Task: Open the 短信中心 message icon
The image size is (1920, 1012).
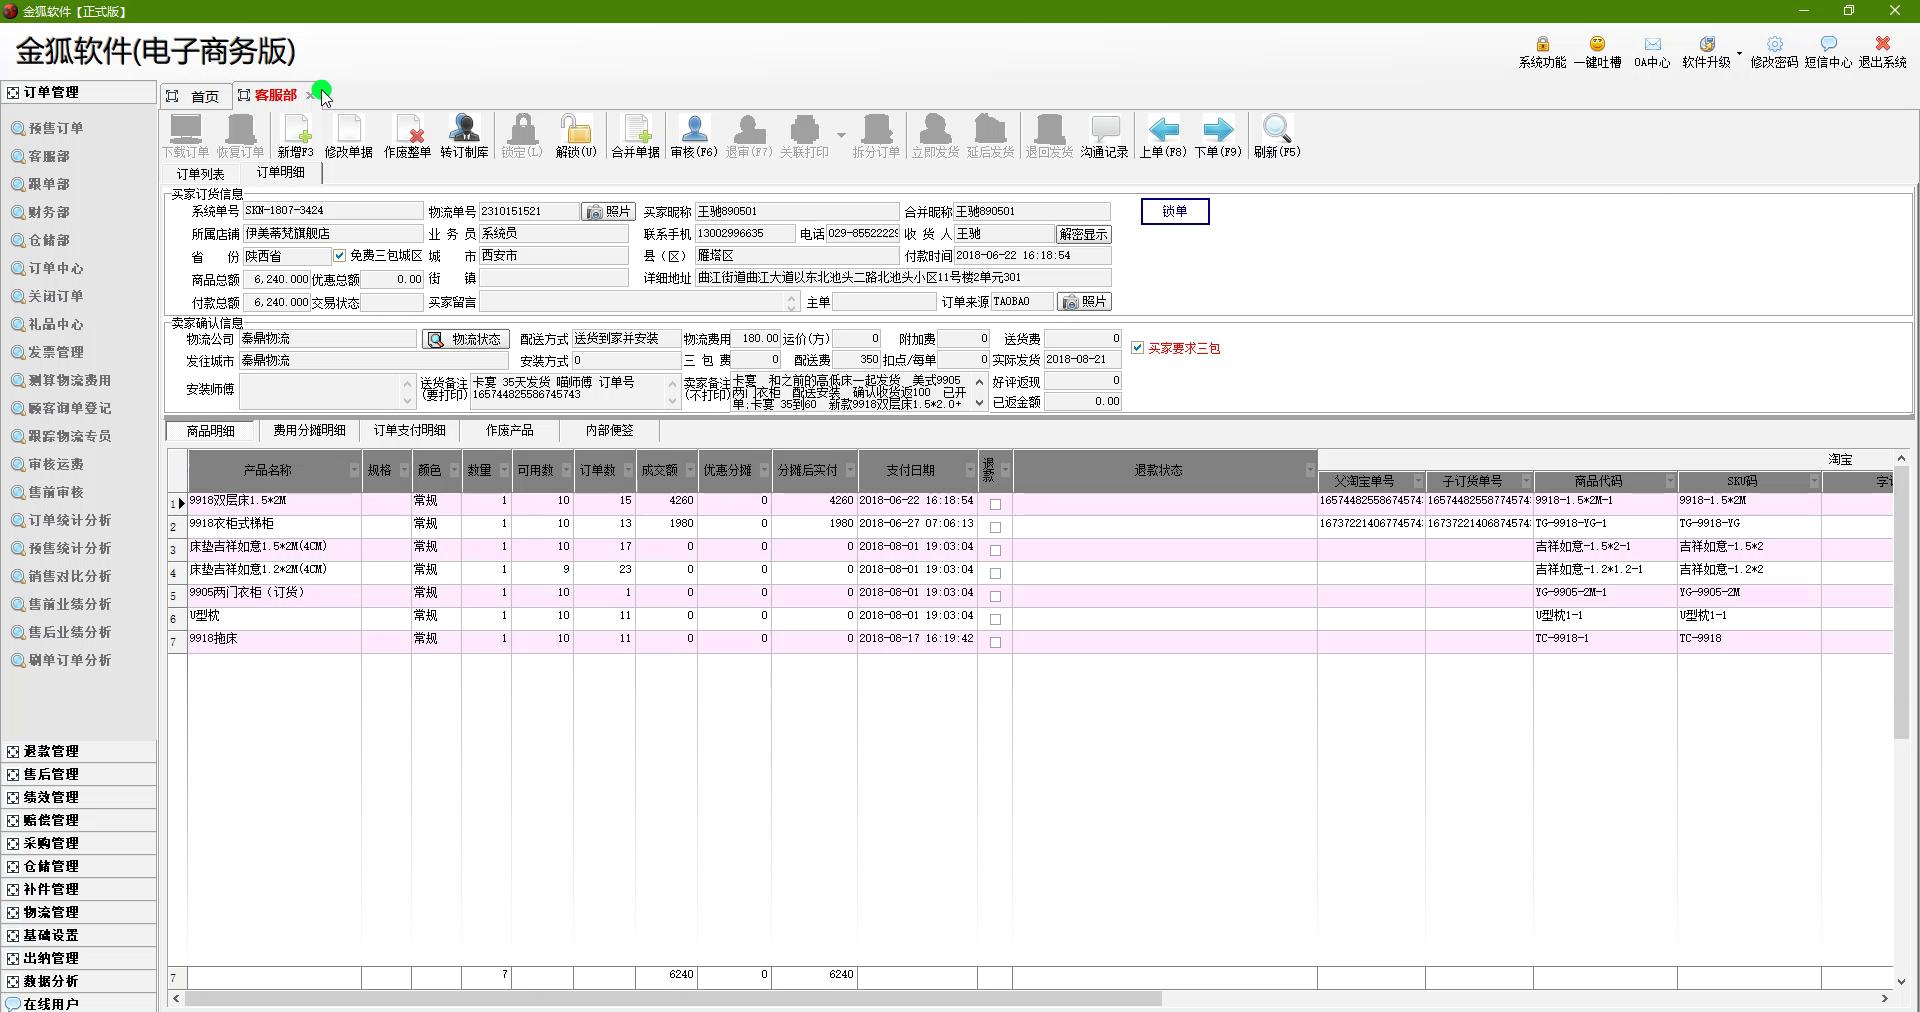Action: 1828,44
